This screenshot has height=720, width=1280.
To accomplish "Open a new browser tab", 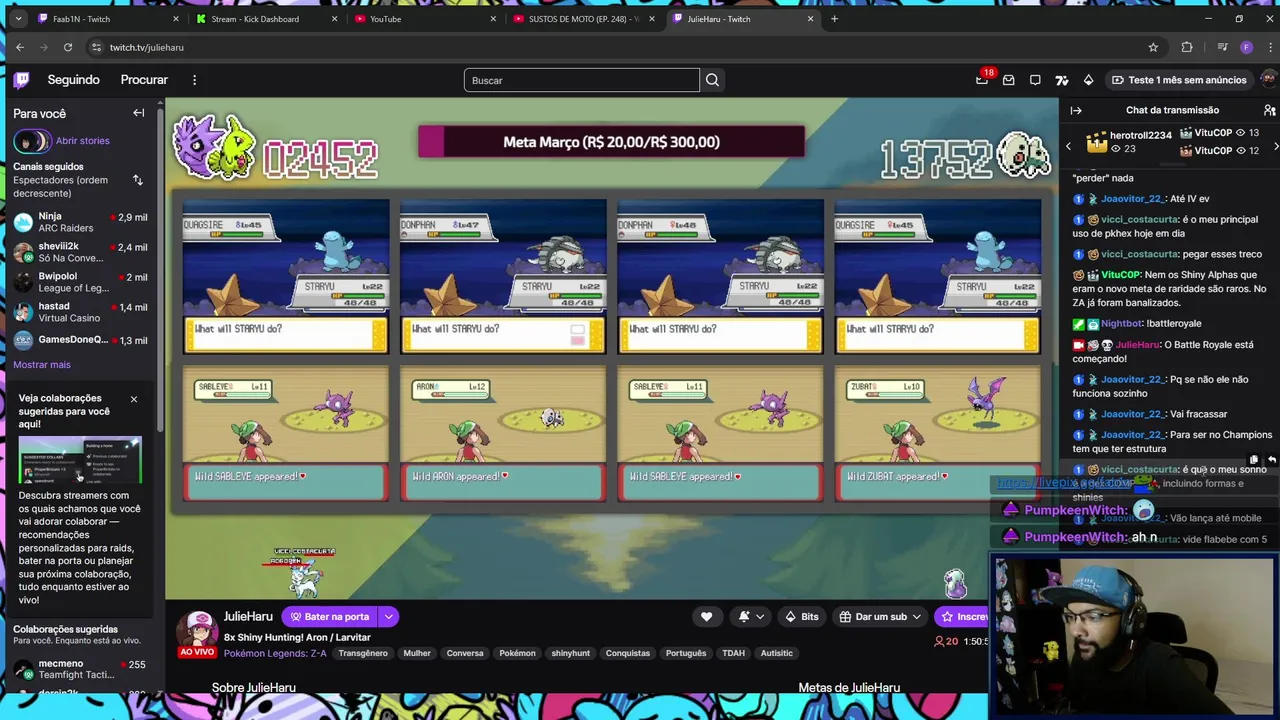I will click(x=834, y=18).
